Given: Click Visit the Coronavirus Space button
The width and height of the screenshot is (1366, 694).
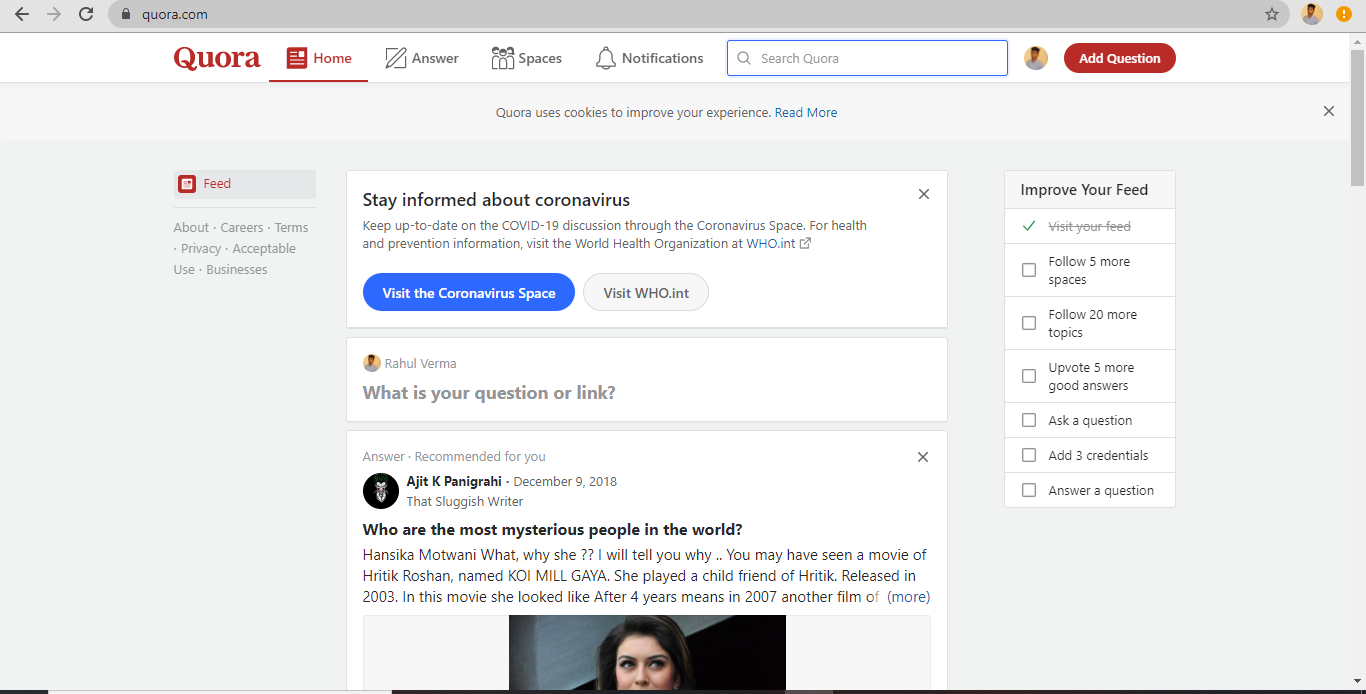Looking at the screenshot, I should point(469,292).
